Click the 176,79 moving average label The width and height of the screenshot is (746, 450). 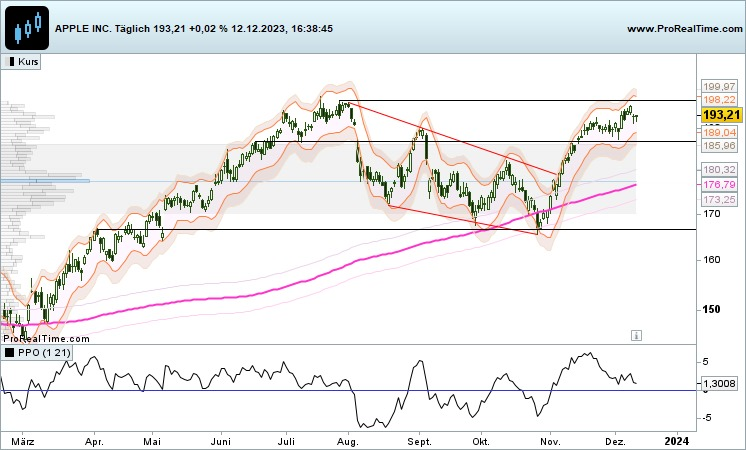(x=719, y=184)
